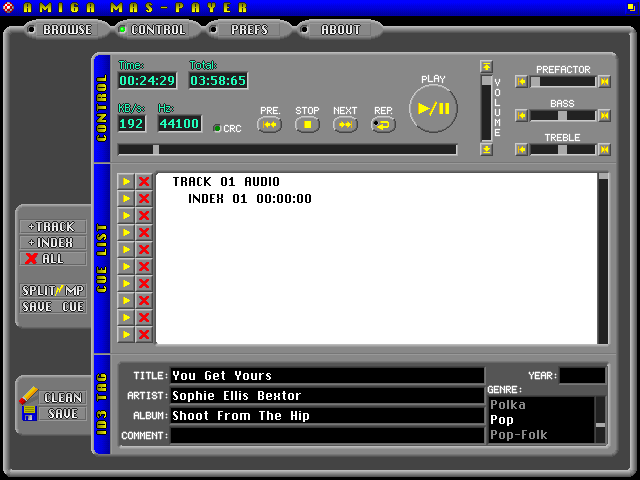Skip to the next track

[345, 125]
